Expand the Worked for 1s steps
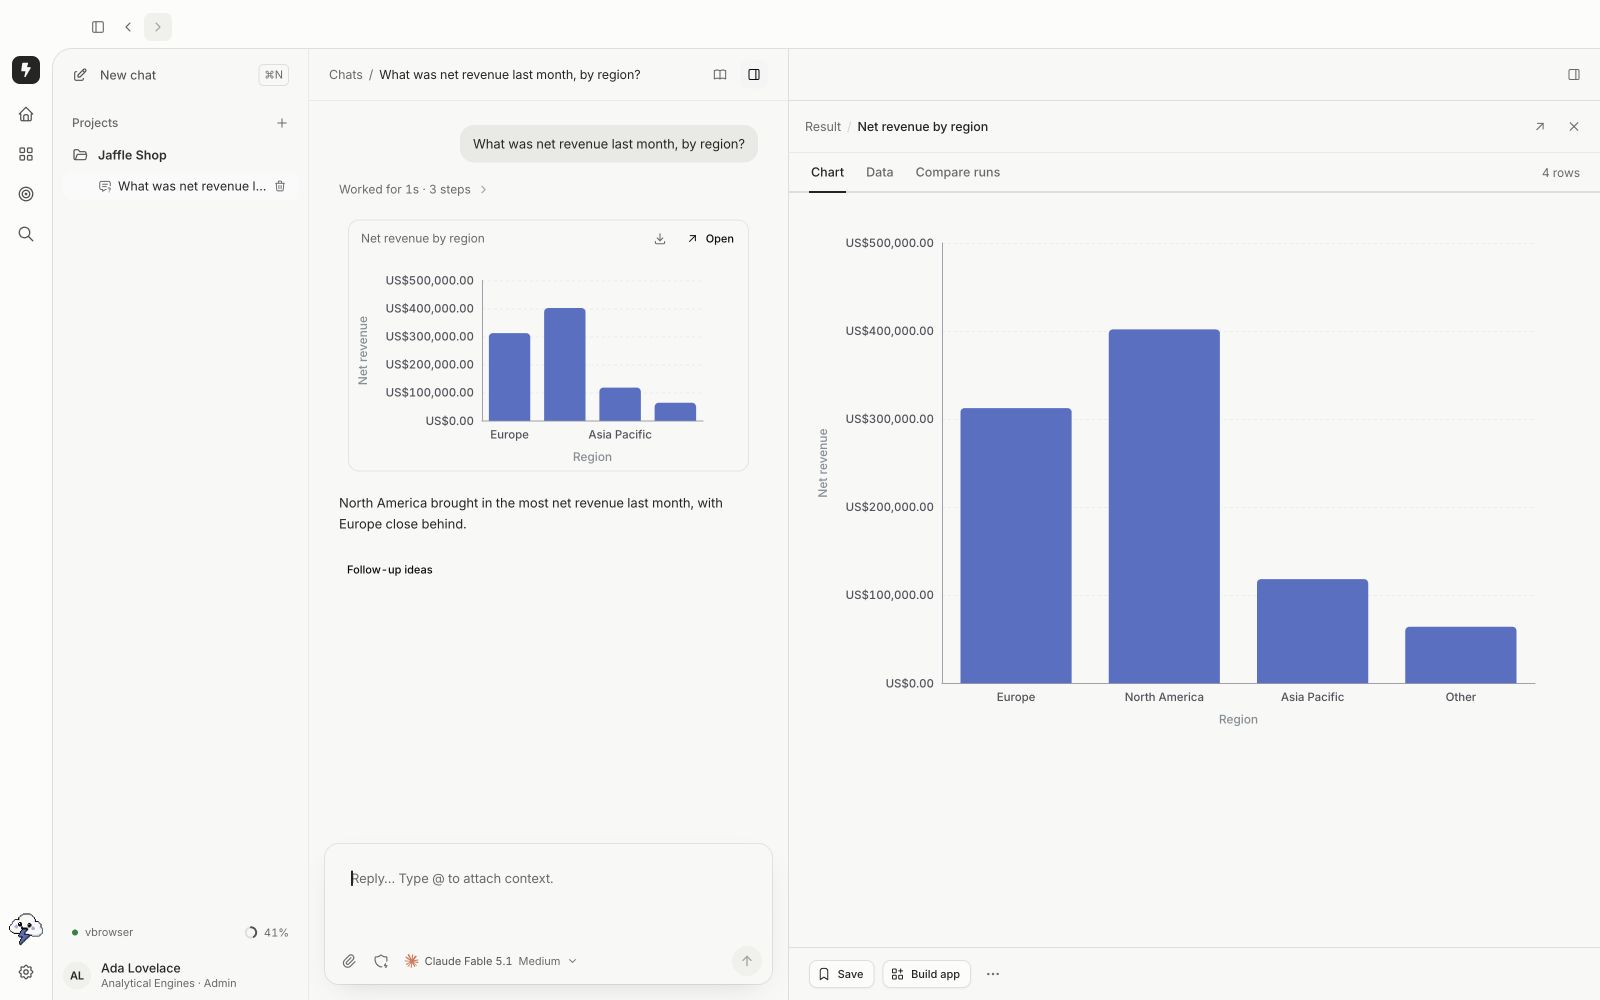 tap(413, 189)
